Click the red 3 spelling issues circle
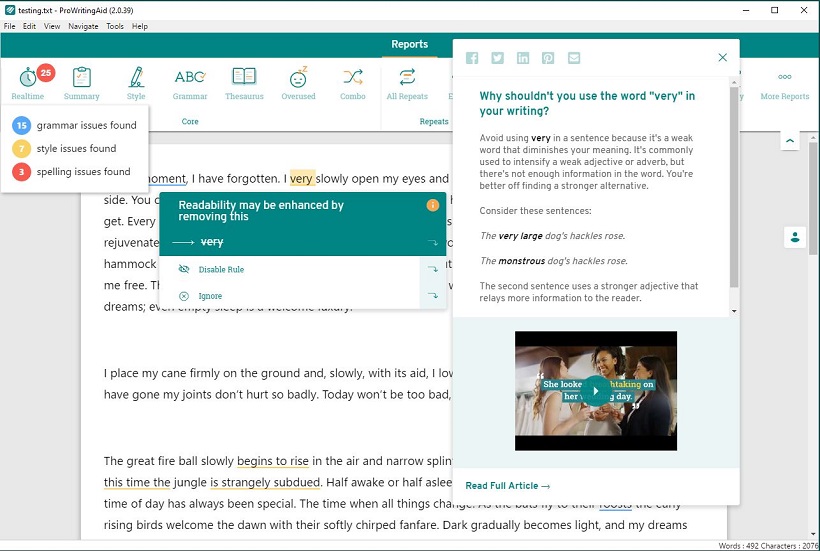 point(21,171)
